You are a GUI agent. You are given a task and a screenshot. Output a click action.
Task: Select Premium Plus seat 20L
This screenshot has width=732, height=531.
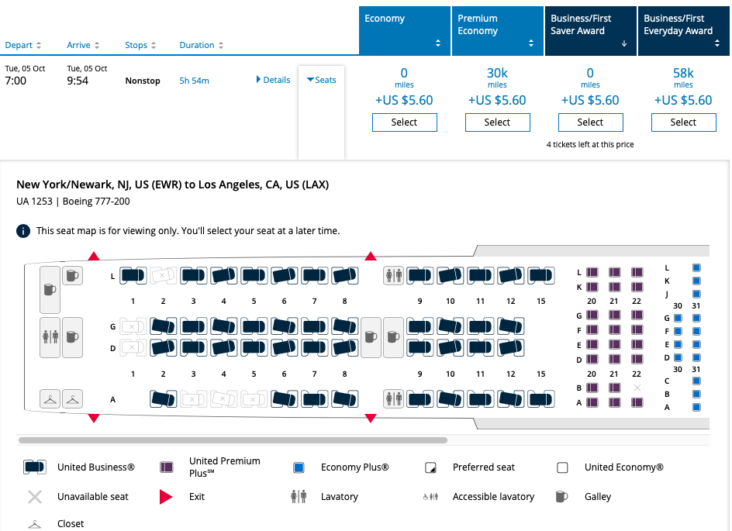coord(592,272)
